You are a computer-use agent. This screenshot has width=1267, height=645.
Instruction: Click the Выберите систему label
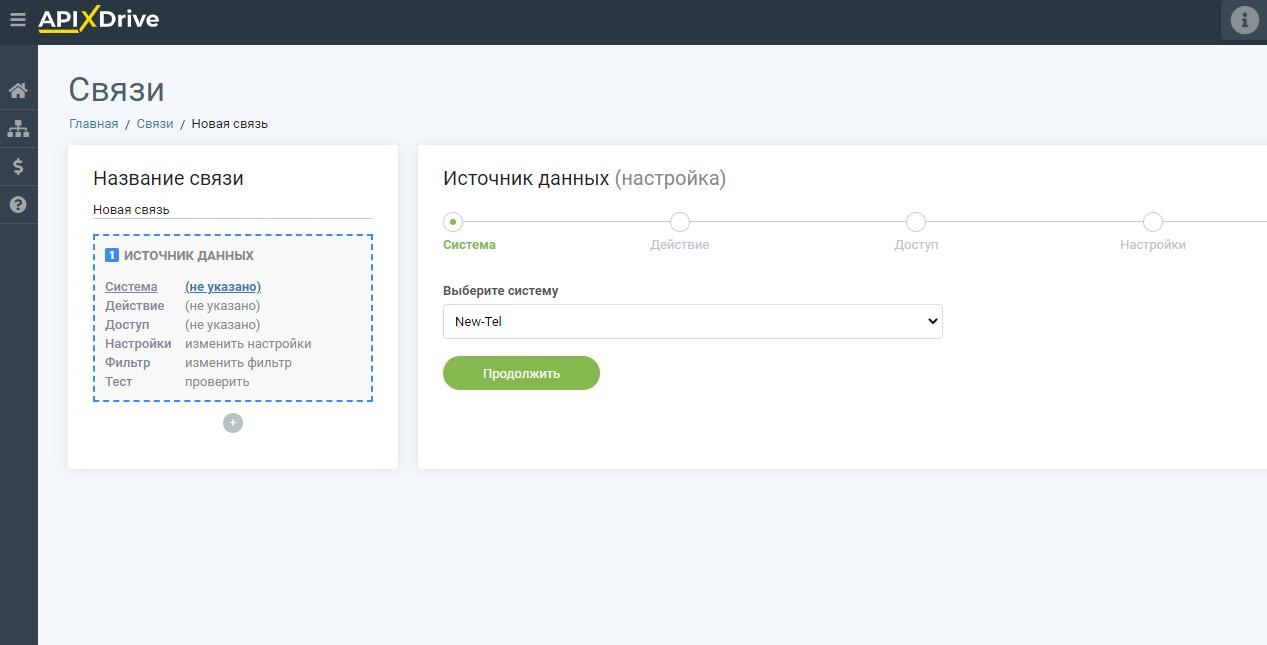click(501, 291)
